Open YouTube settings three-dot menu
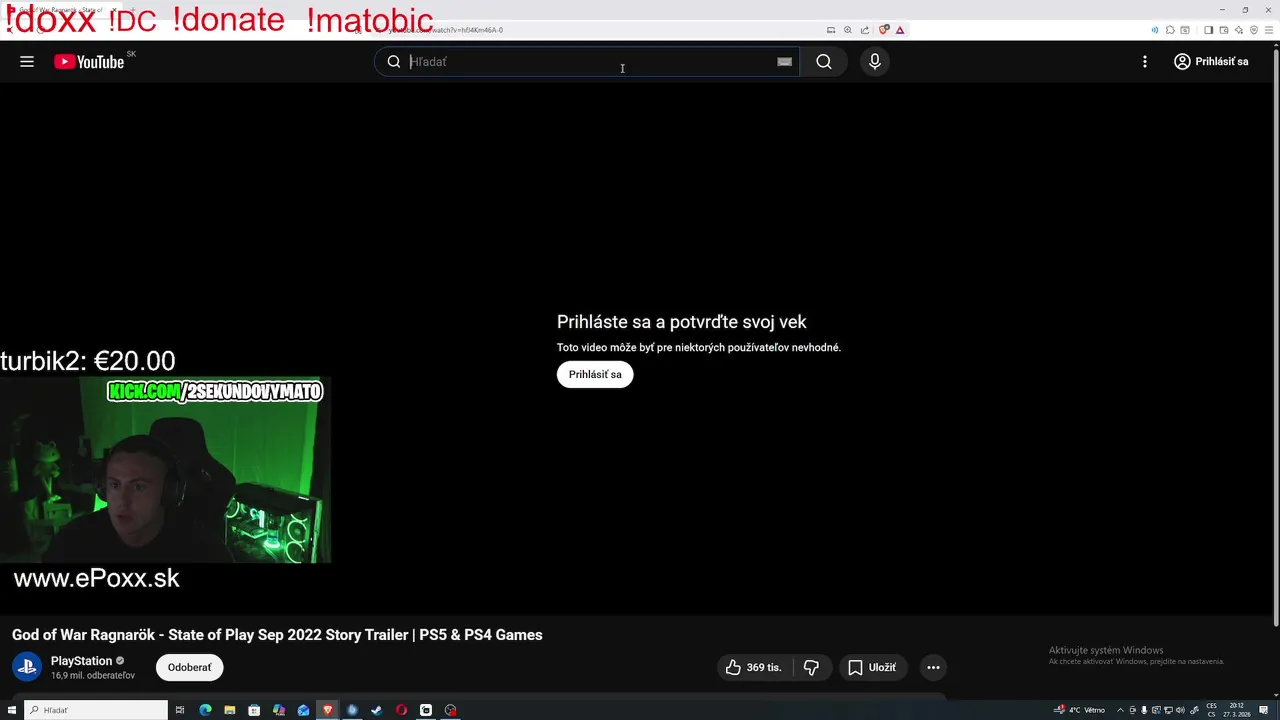Screen dimensions: 1280x720 pyautogui.click(x=1145, y=62)
